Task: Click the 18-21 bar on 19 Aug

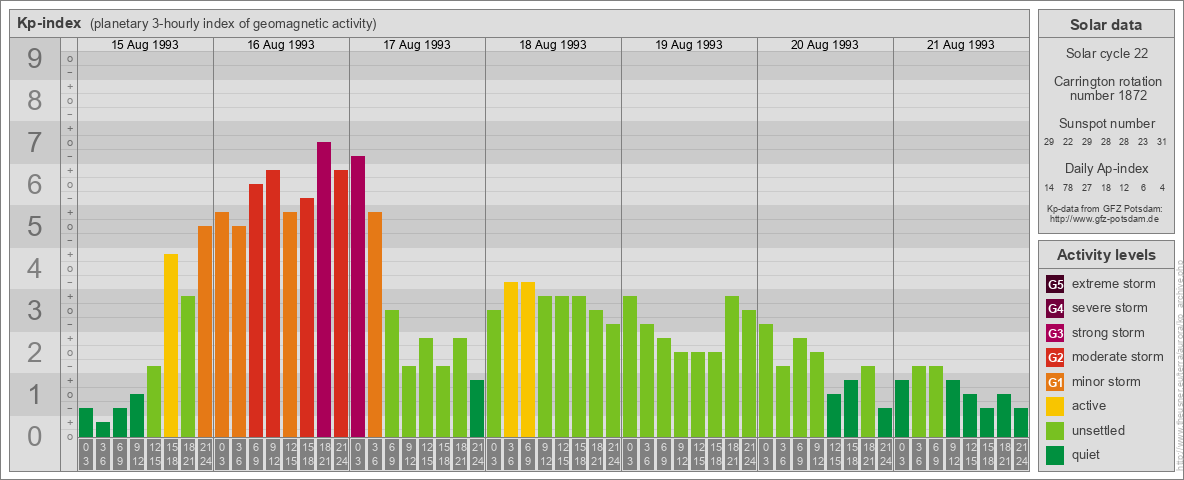Action: pyautogui.click(x=732, y=367)
